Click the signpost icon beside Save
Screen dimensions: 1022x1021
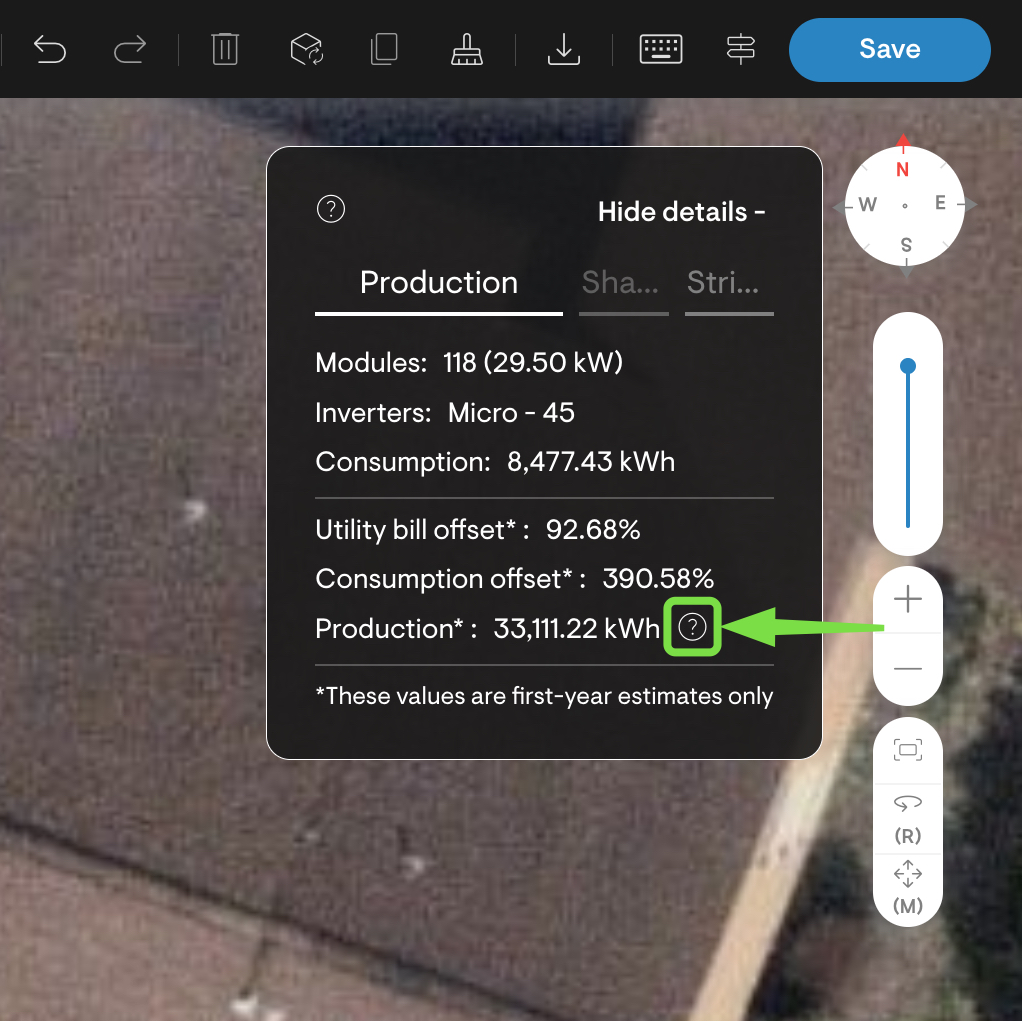point(741,49)
